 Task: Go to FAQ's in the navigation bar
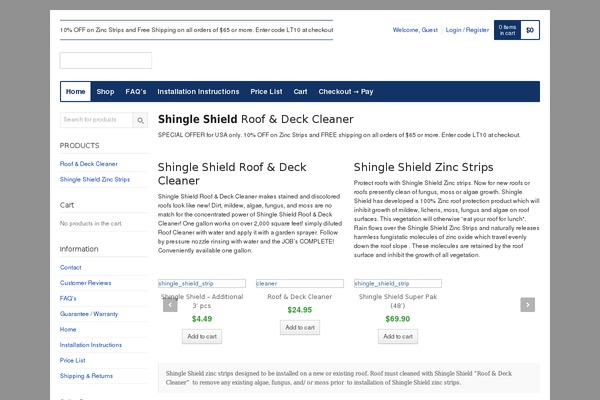136,91
